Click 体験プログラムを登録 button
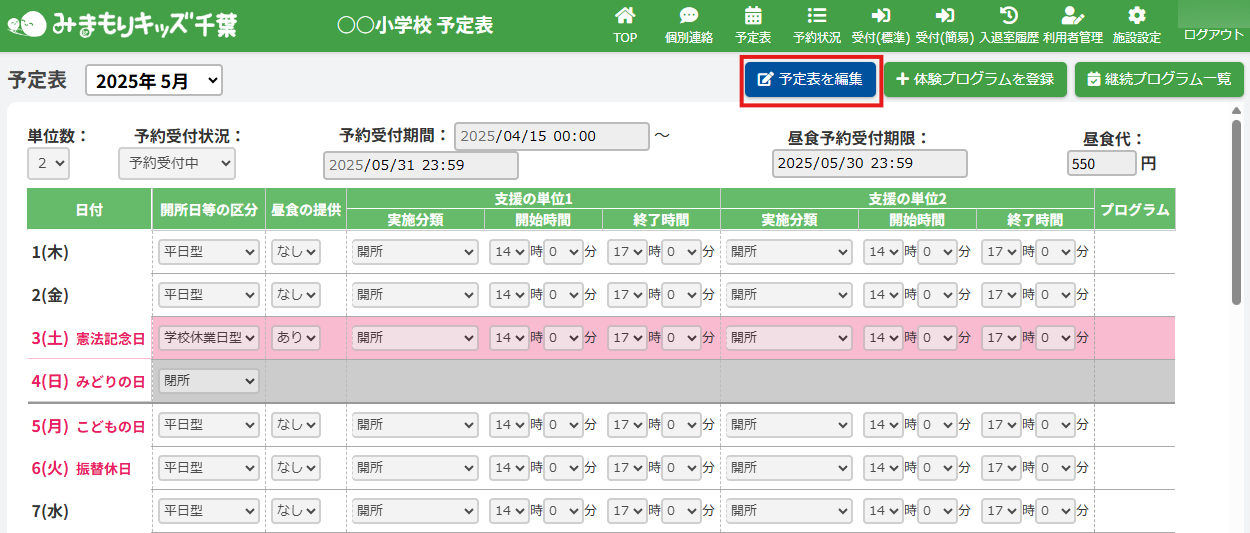Viewport: 1250px width, 533px height. coord(975,80)
